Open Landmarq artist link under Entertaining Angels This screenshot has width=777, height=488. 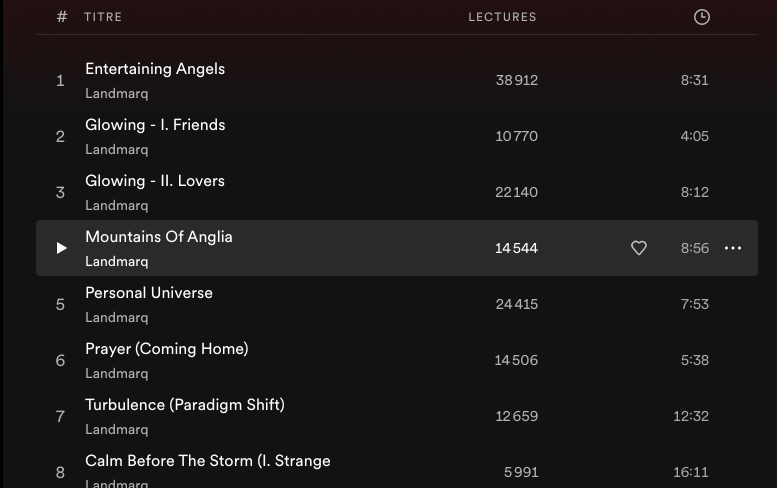pyautogui.click(x=117, y=94)
